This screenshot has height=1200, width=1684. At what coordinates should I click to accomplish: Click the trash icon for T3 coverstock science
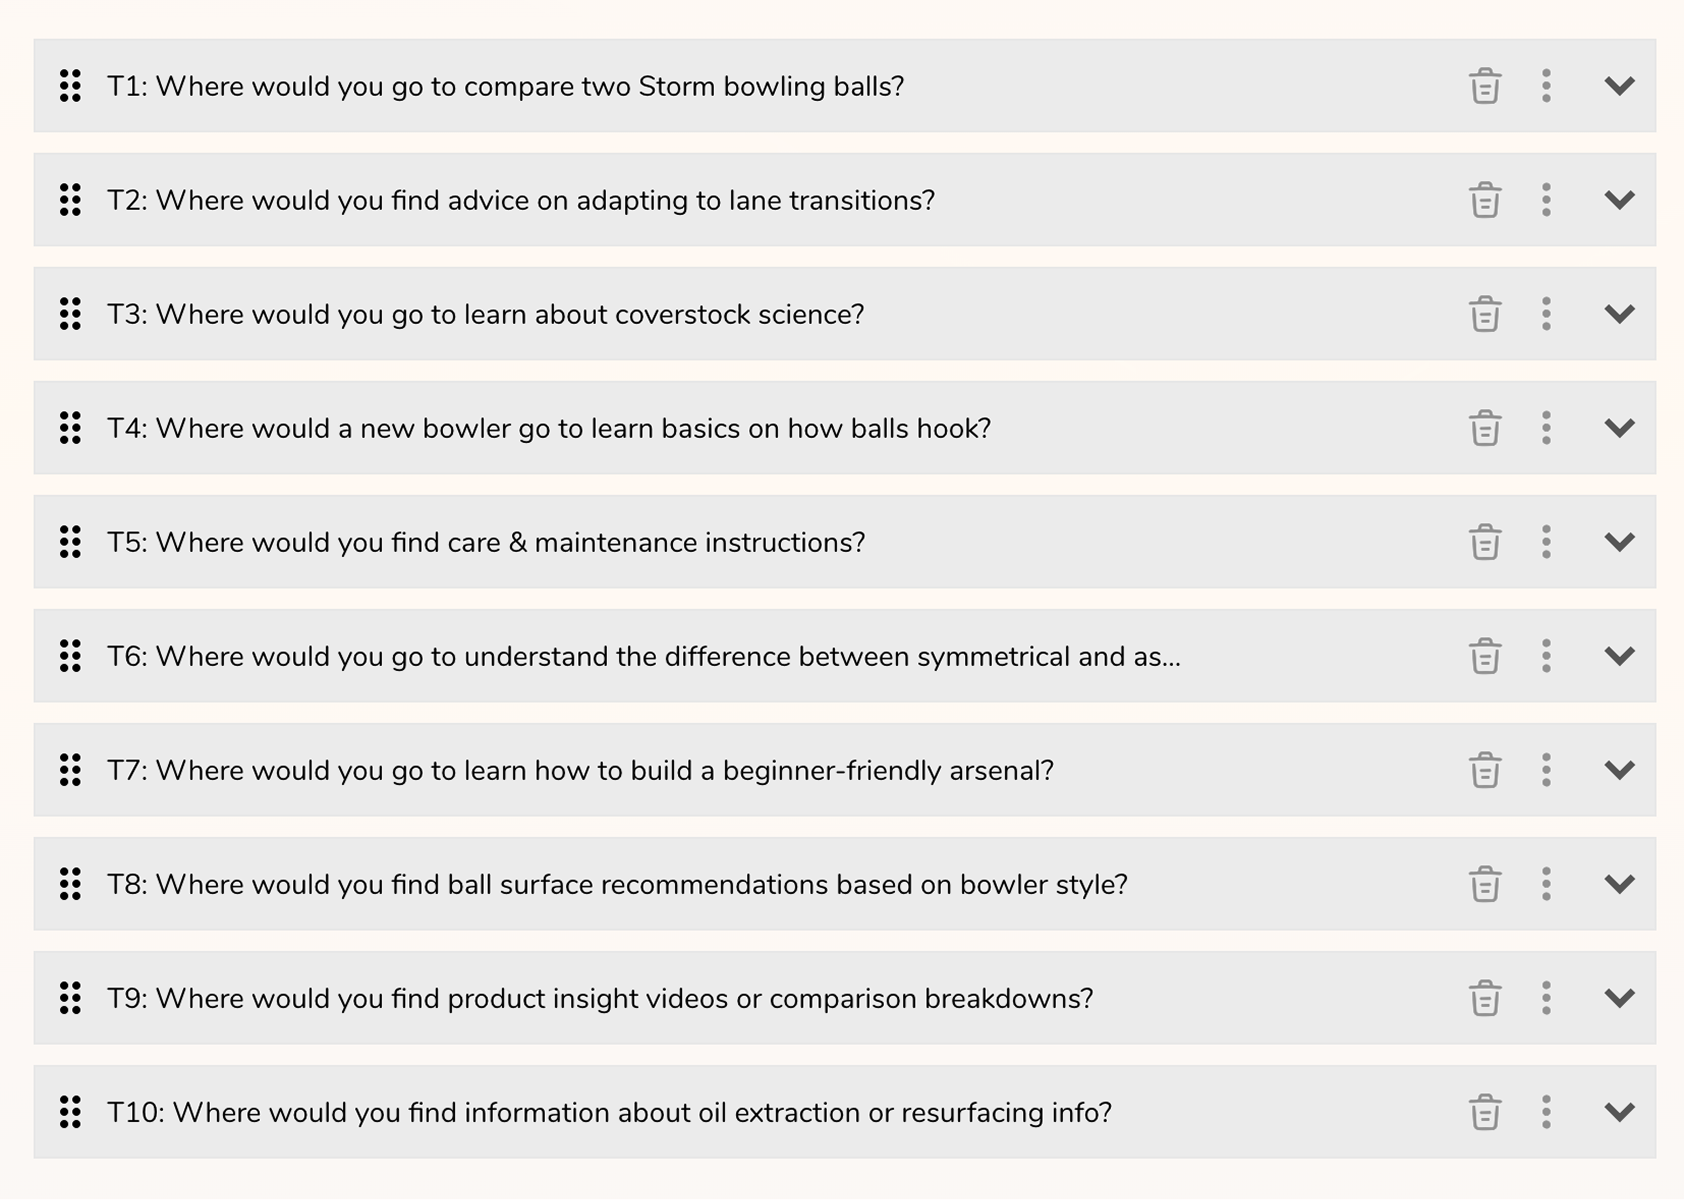[1485, 314]
